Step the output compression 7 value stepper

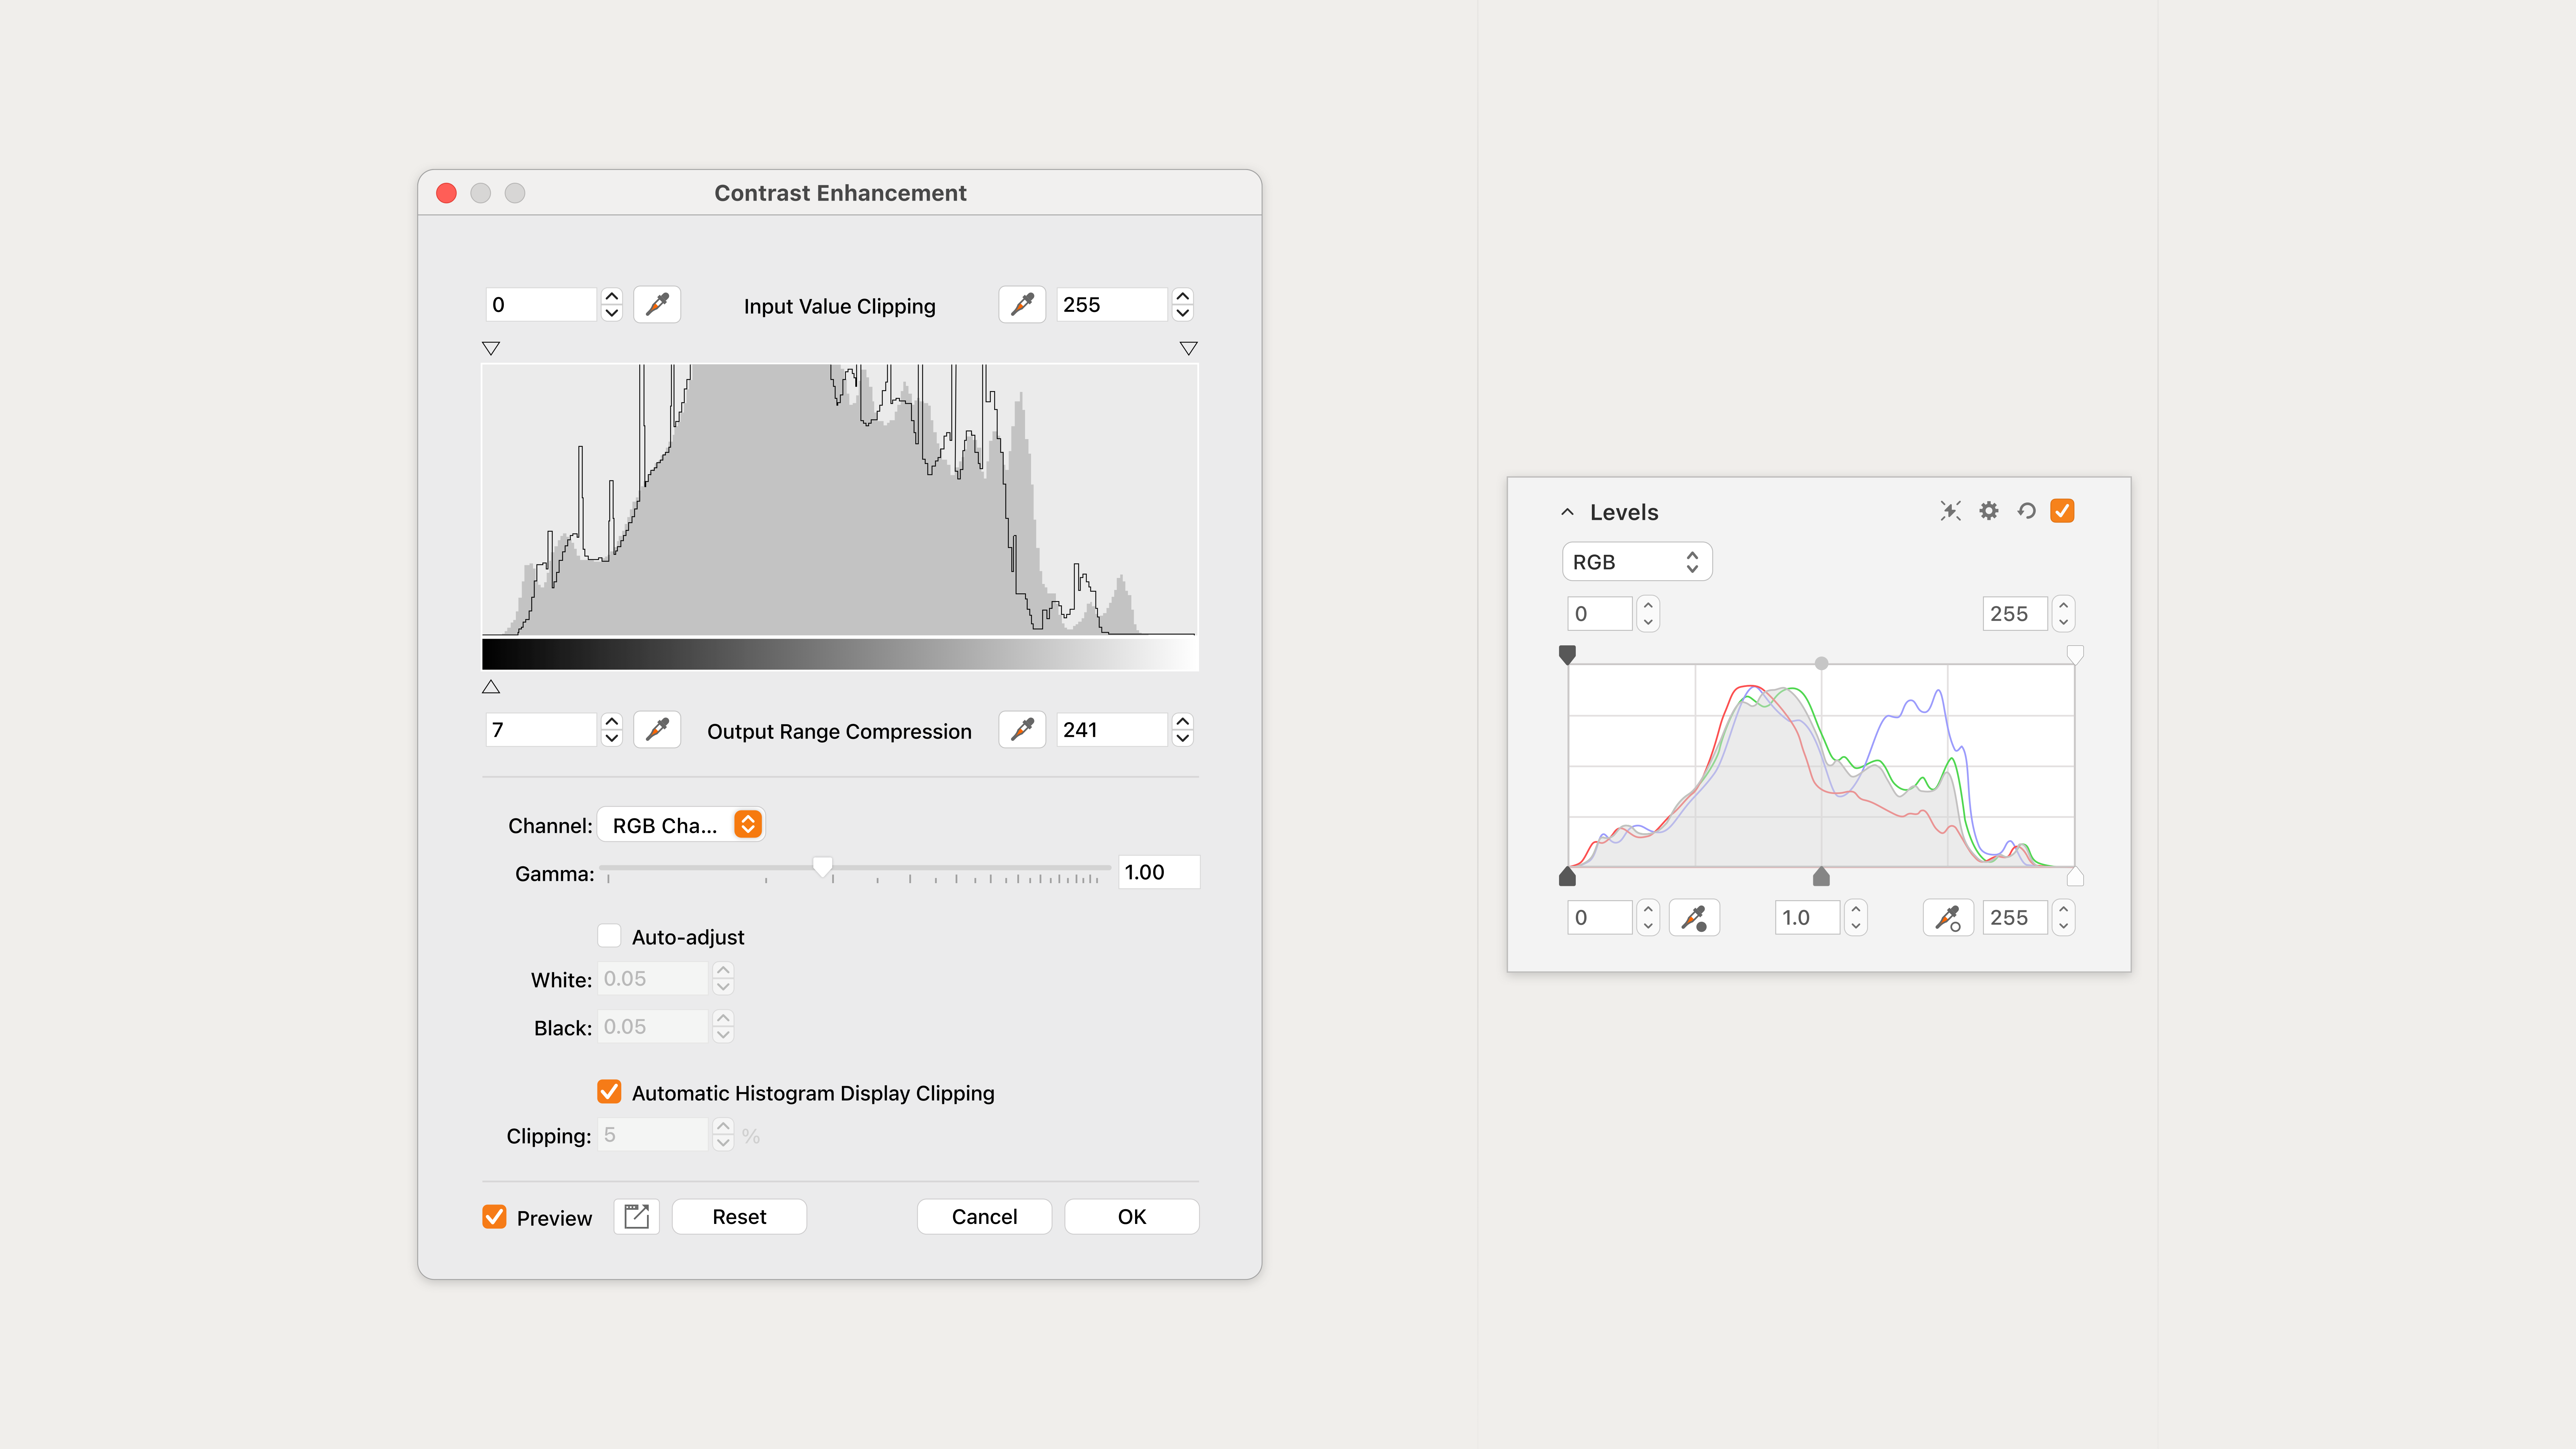pyautogui.click(x=612, y=730)
